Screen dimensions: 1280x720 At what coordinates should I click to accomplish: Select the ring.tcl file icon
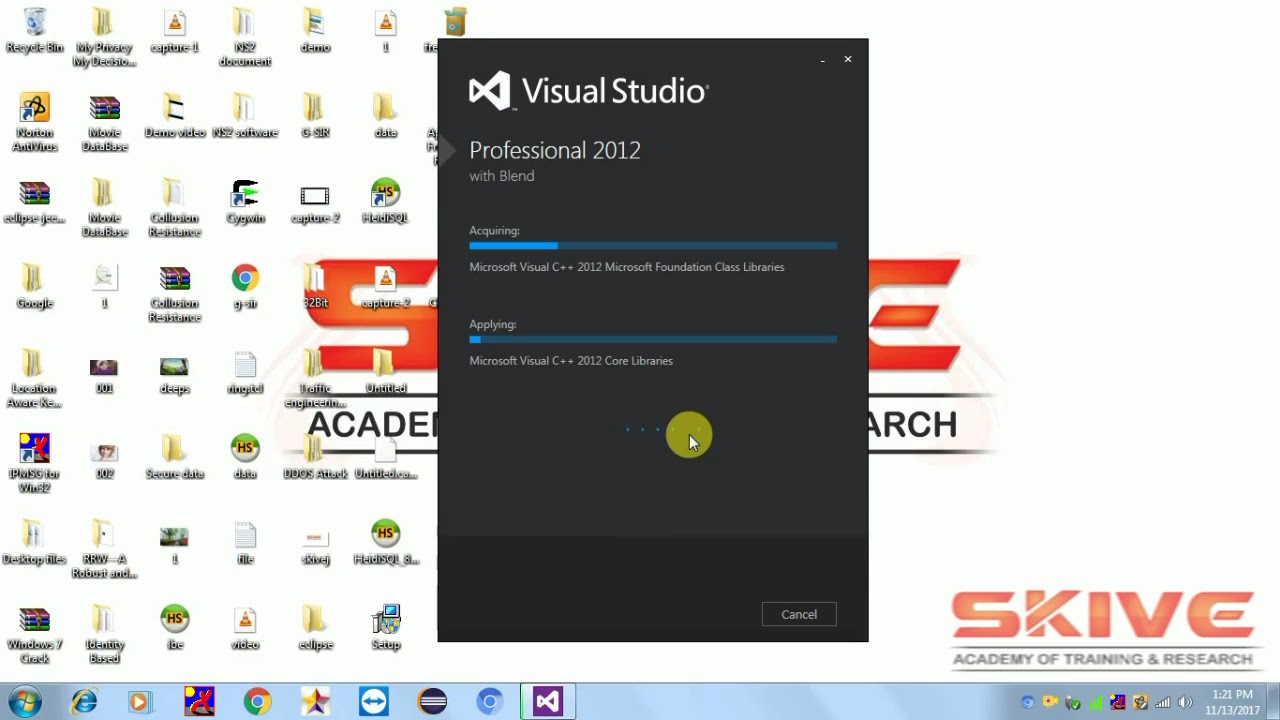coord(245,373)
